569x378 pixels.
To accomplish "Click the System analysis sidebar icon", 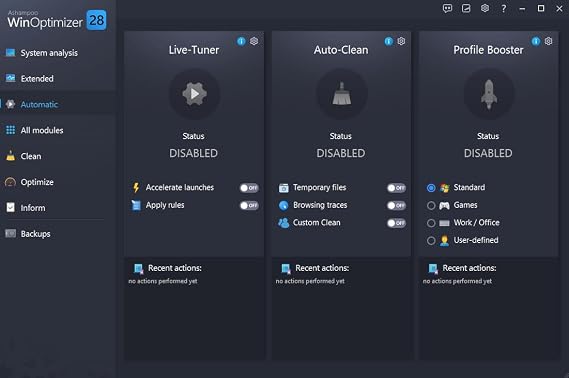I will [x=11, y=53].
